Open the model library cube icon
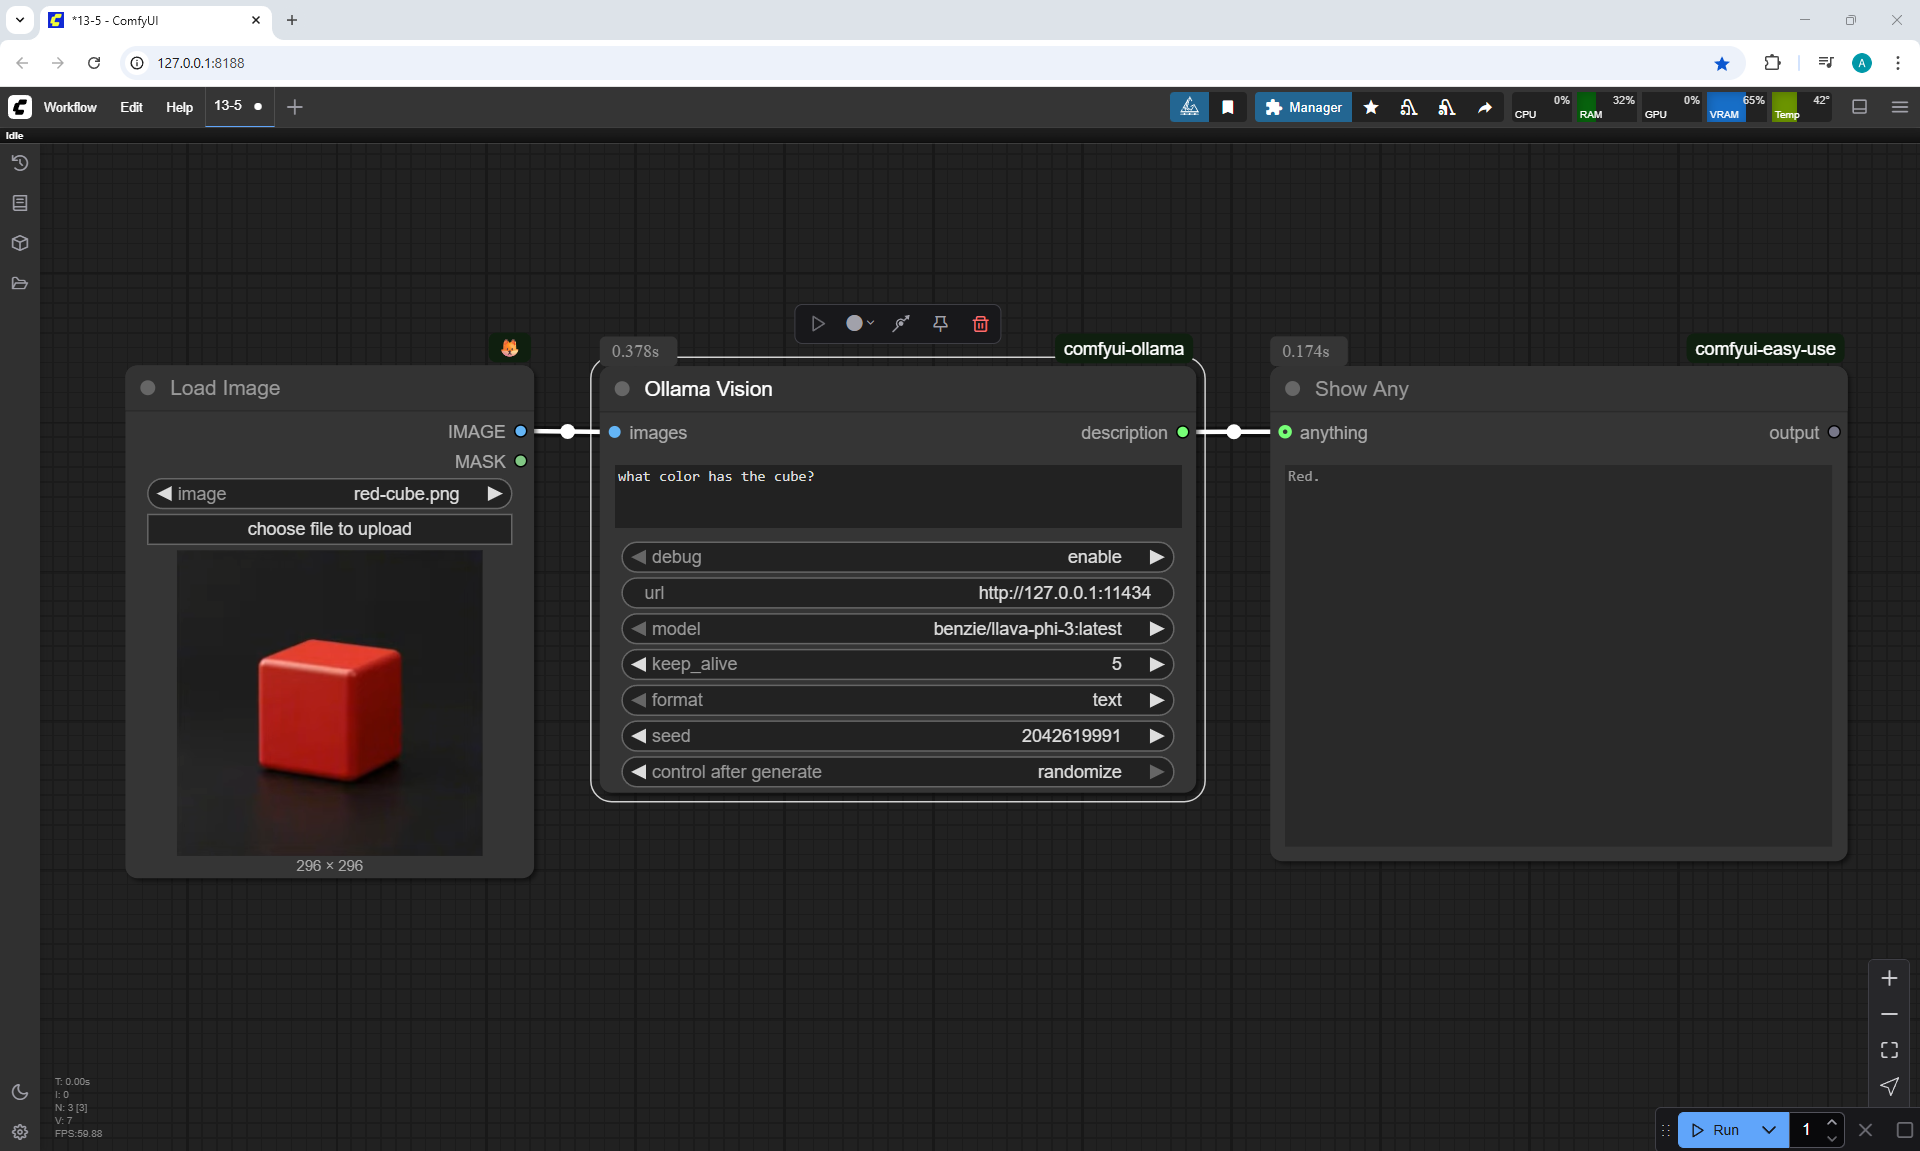Image resolution: width=1920 pixels, height=1151 pixels. click(20, 243)
